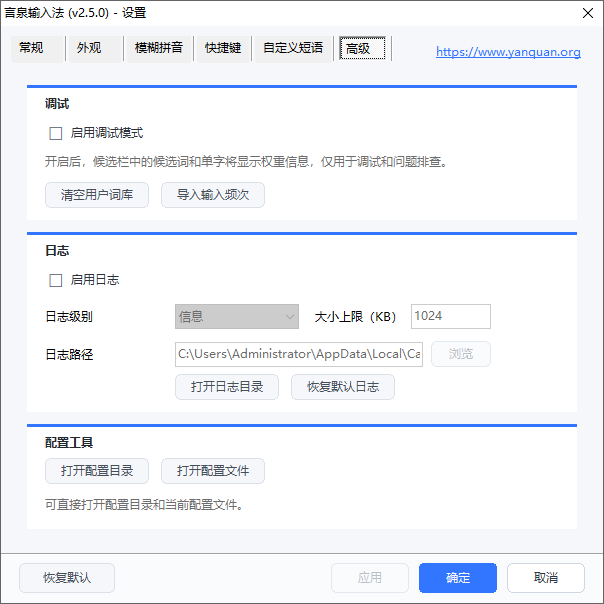Close the settings window with X
Viewport: 604px width, 604px height.
tap(588, 13)
